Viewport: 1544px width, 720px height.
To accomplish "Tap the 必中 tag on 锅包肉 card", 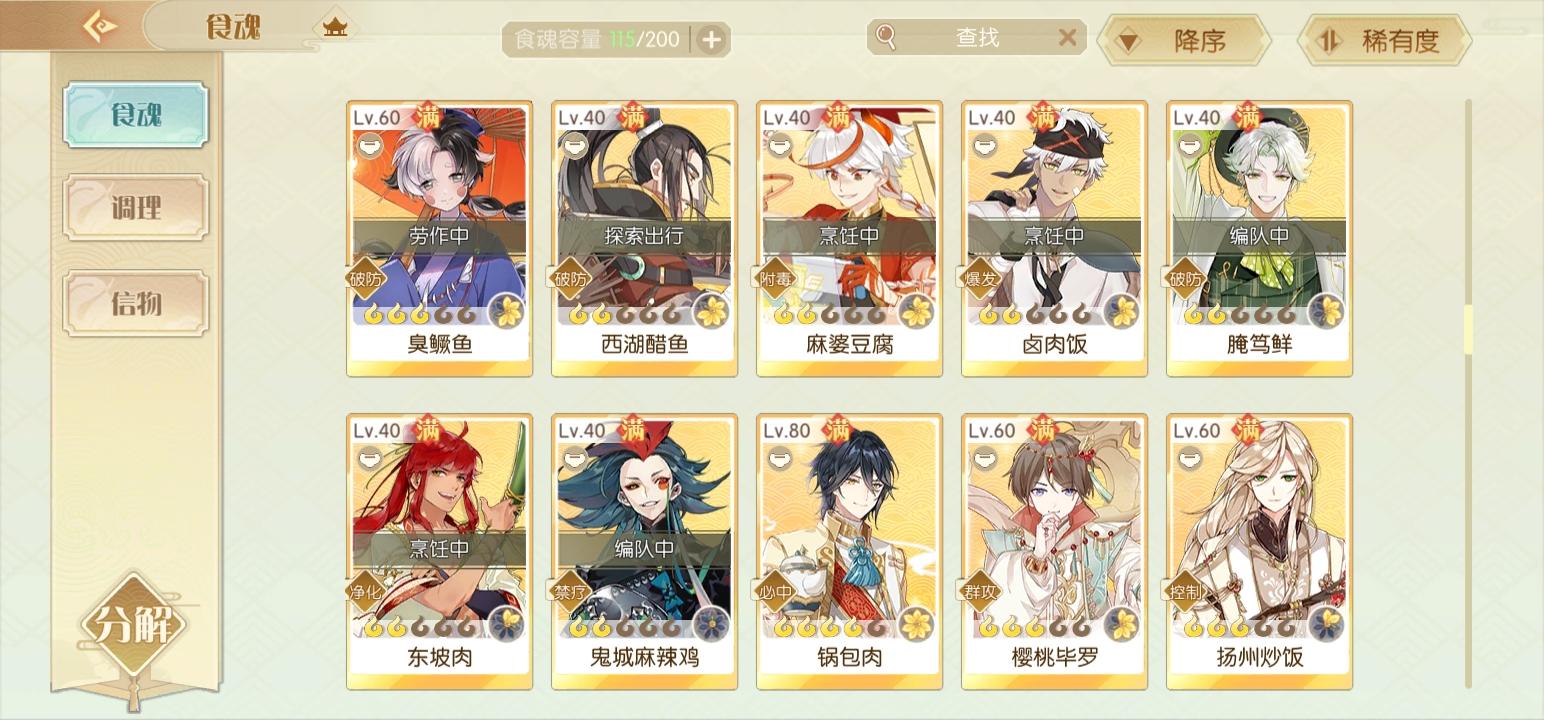I will click(776, 592).
